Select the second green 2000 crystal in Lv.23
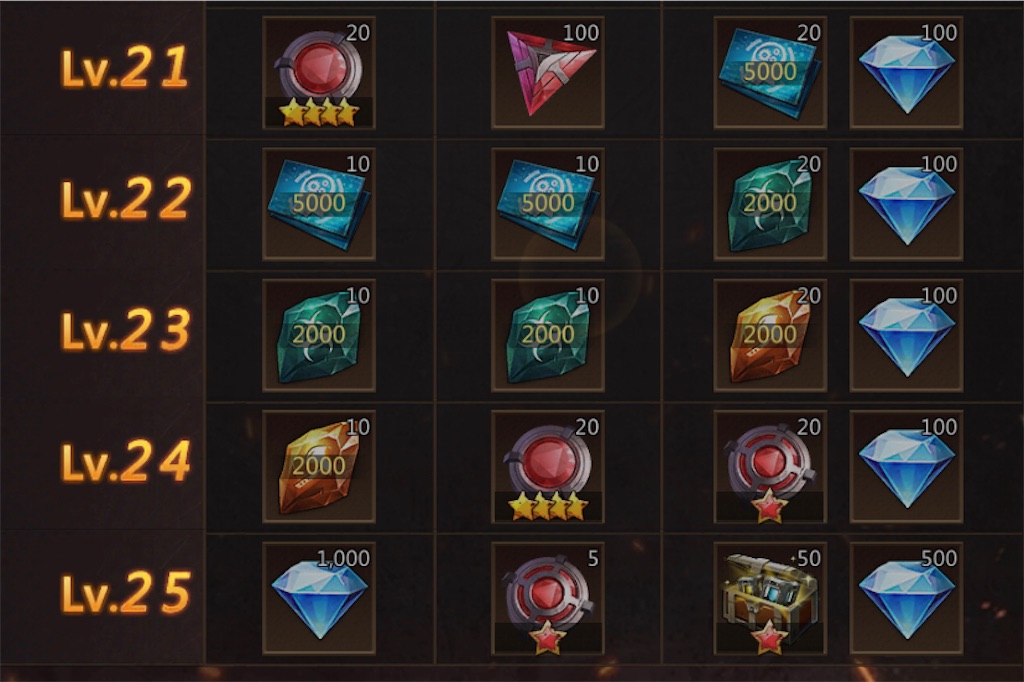The height and width of the screenshot is (682, 1024). pyautogui.click(x=548, y=336)
